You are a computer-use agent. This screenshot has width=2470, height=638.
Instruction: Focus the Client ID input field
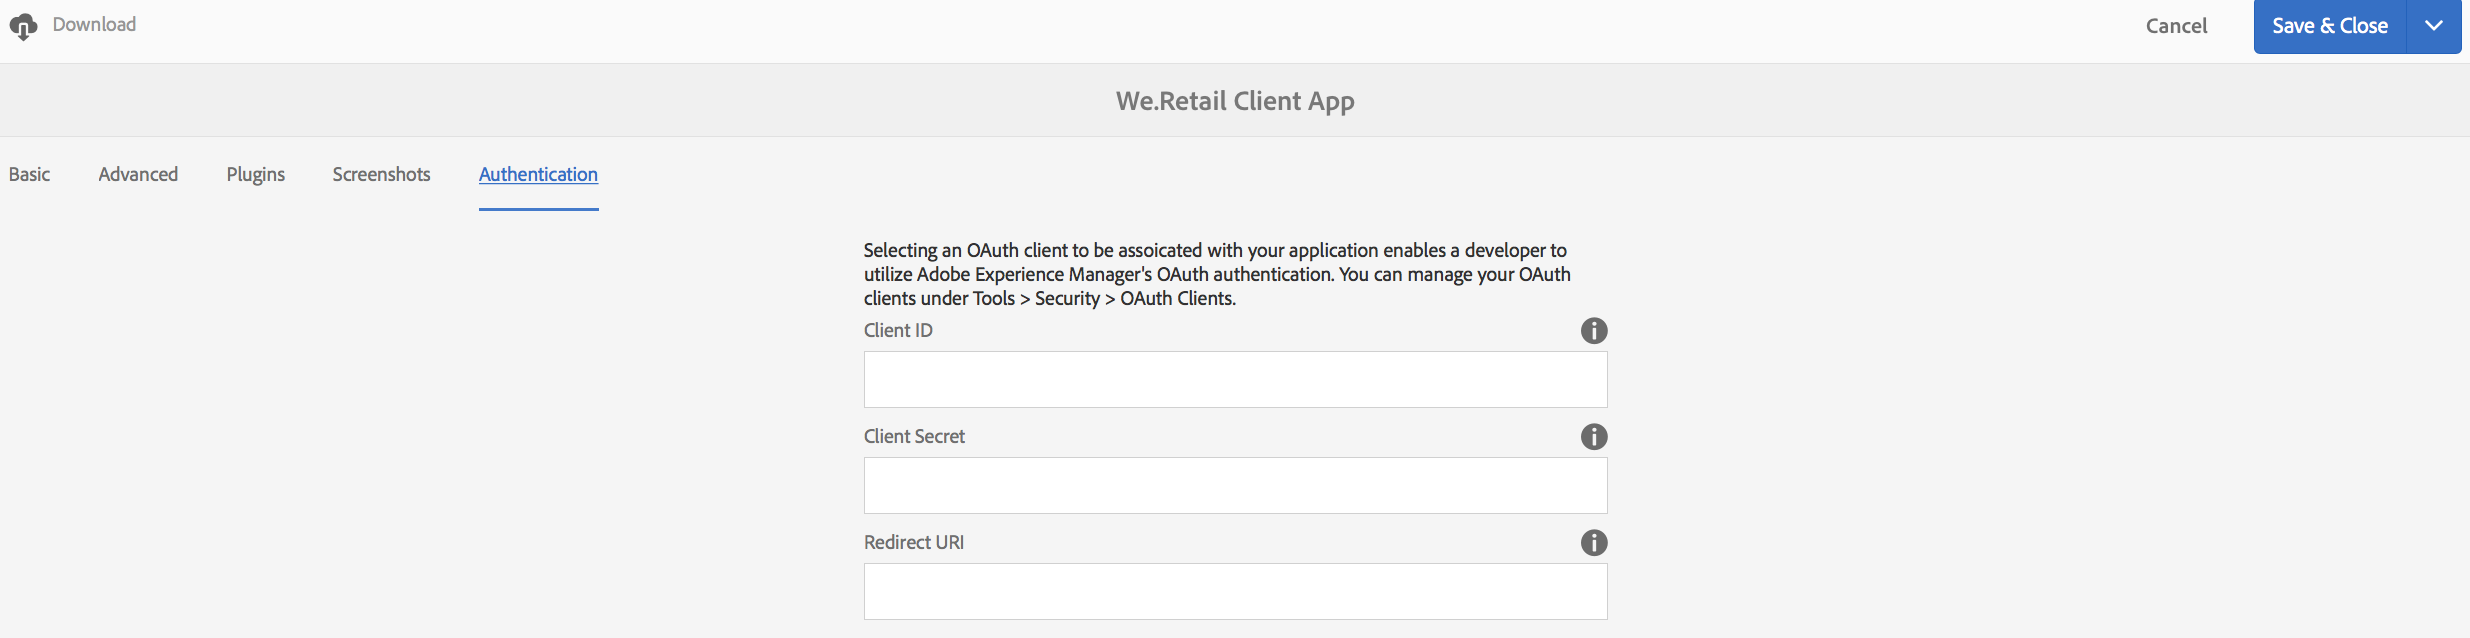(x=1235, y=379)
